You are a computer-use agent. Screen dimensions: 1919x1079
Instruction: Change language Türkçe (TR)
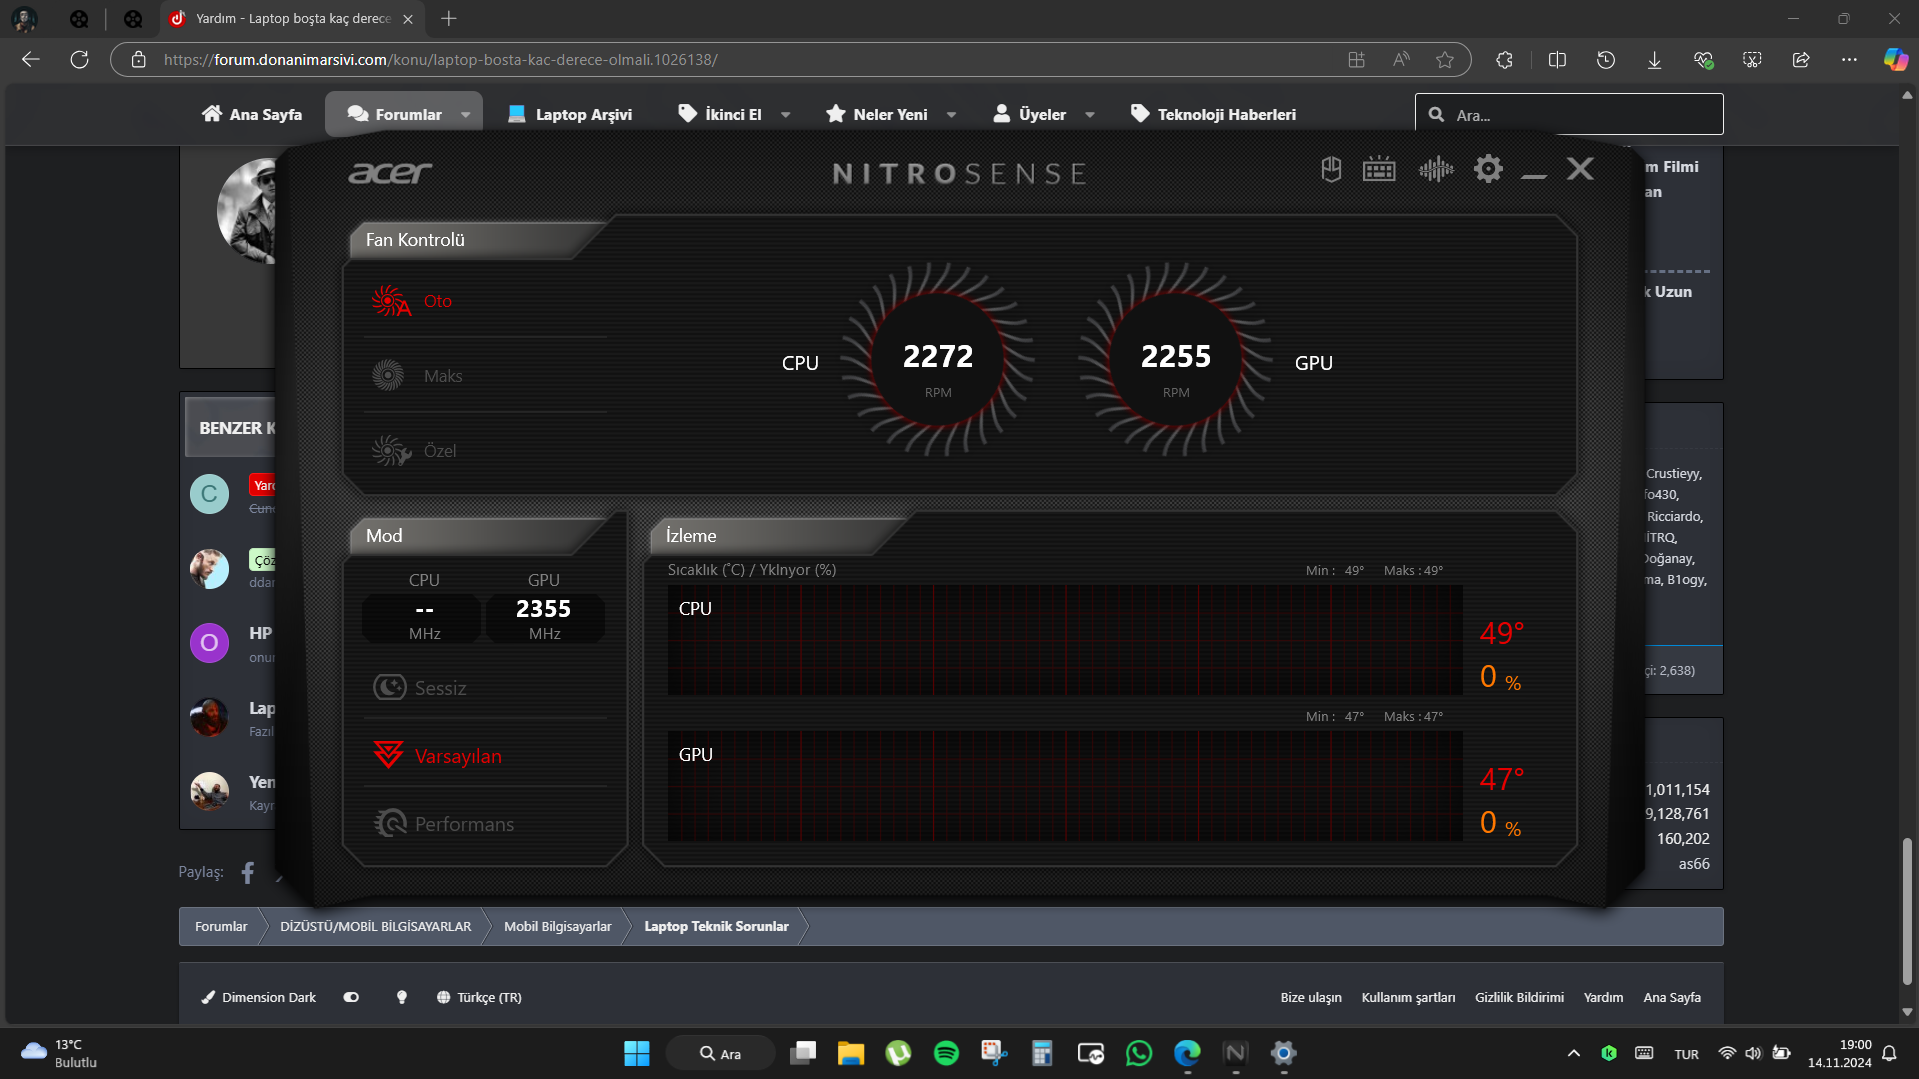479,997
